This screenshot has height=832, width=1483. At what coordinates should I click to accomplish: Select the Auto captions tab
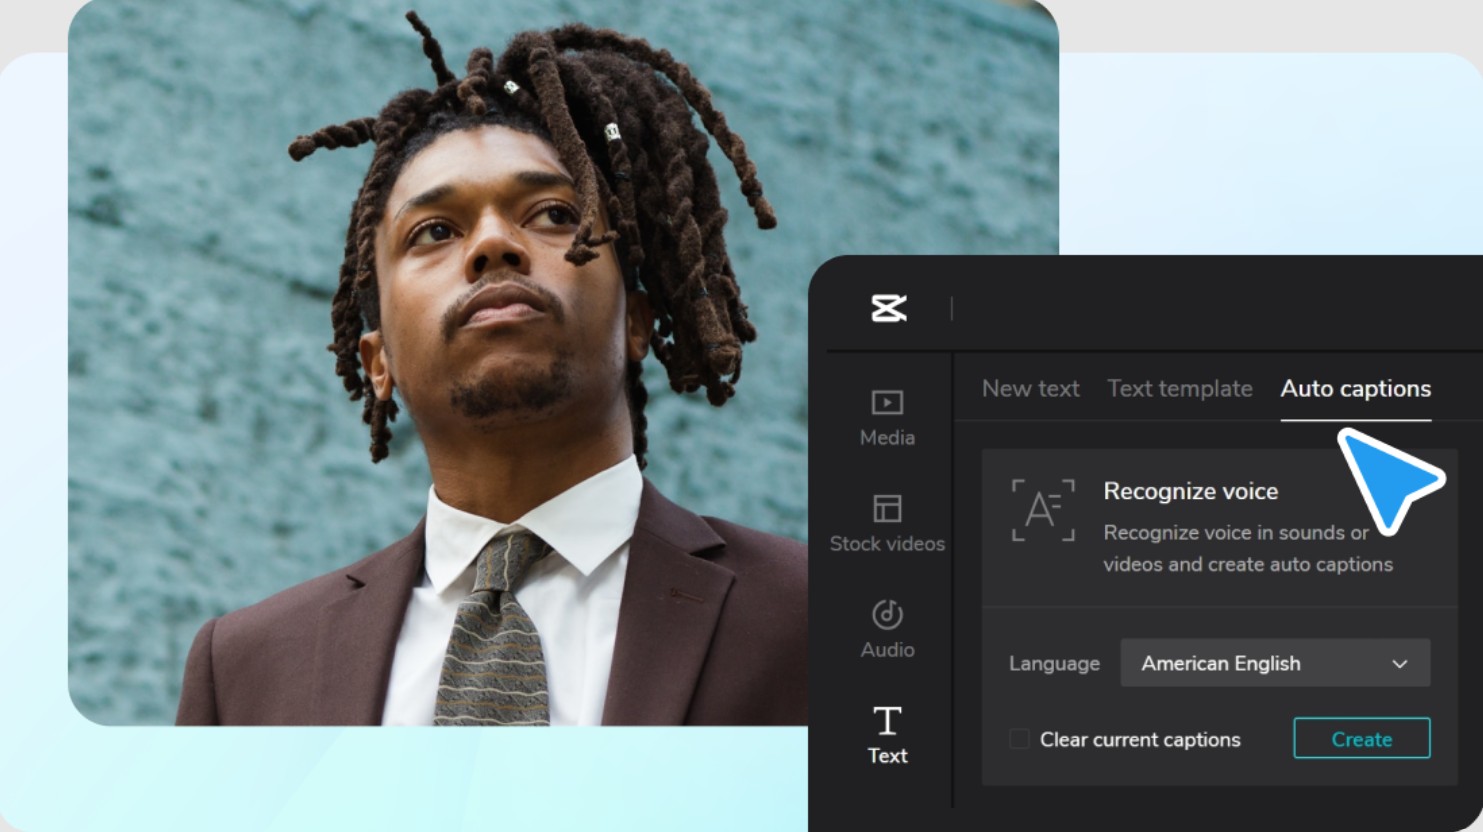[1355, 389]
